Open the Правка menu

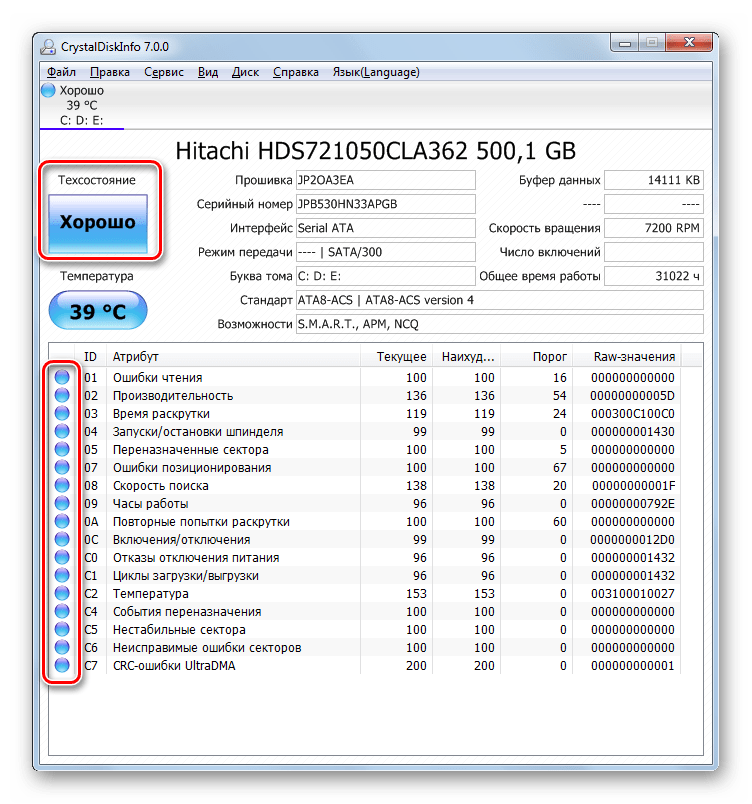click(x=110, y=72)
